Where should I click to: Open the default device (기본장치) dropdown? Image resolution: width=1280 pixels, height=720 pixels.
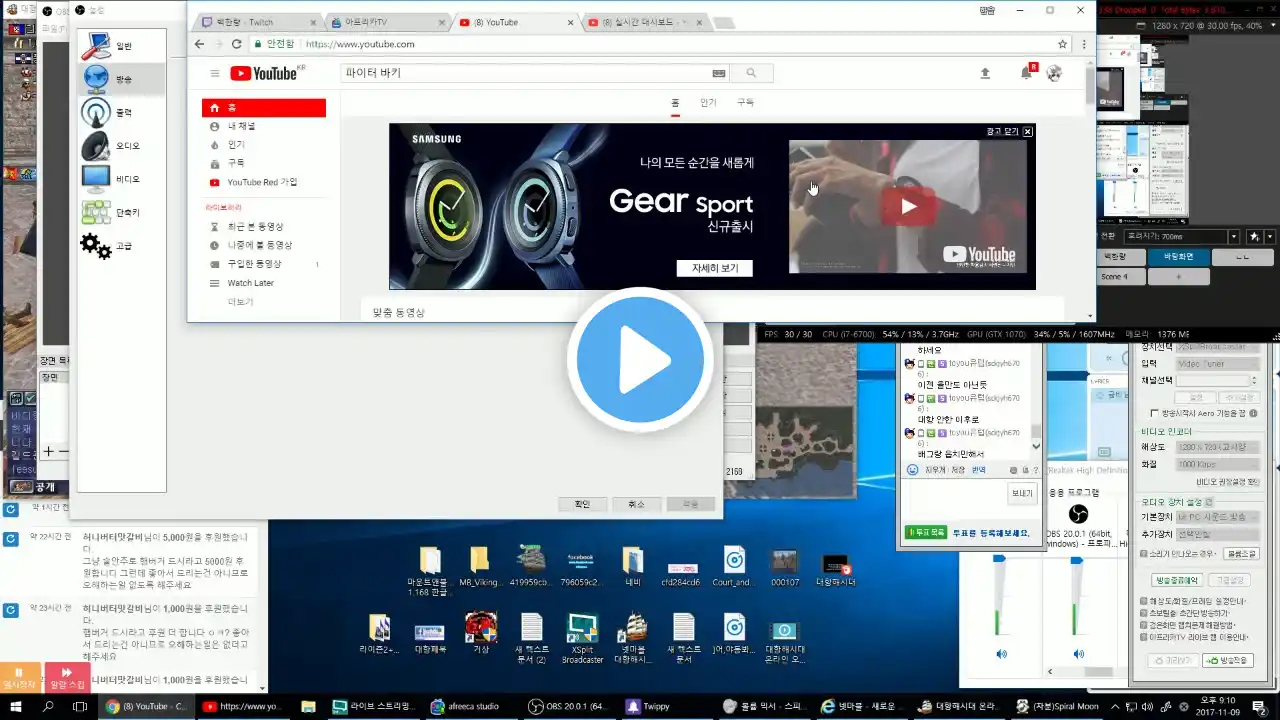click(x=1217, y=517)
